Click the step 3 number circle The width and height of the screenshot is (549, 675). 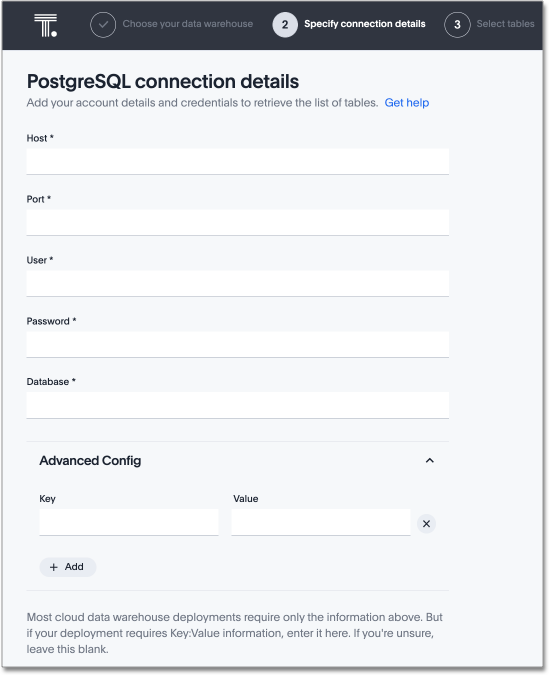457,25
